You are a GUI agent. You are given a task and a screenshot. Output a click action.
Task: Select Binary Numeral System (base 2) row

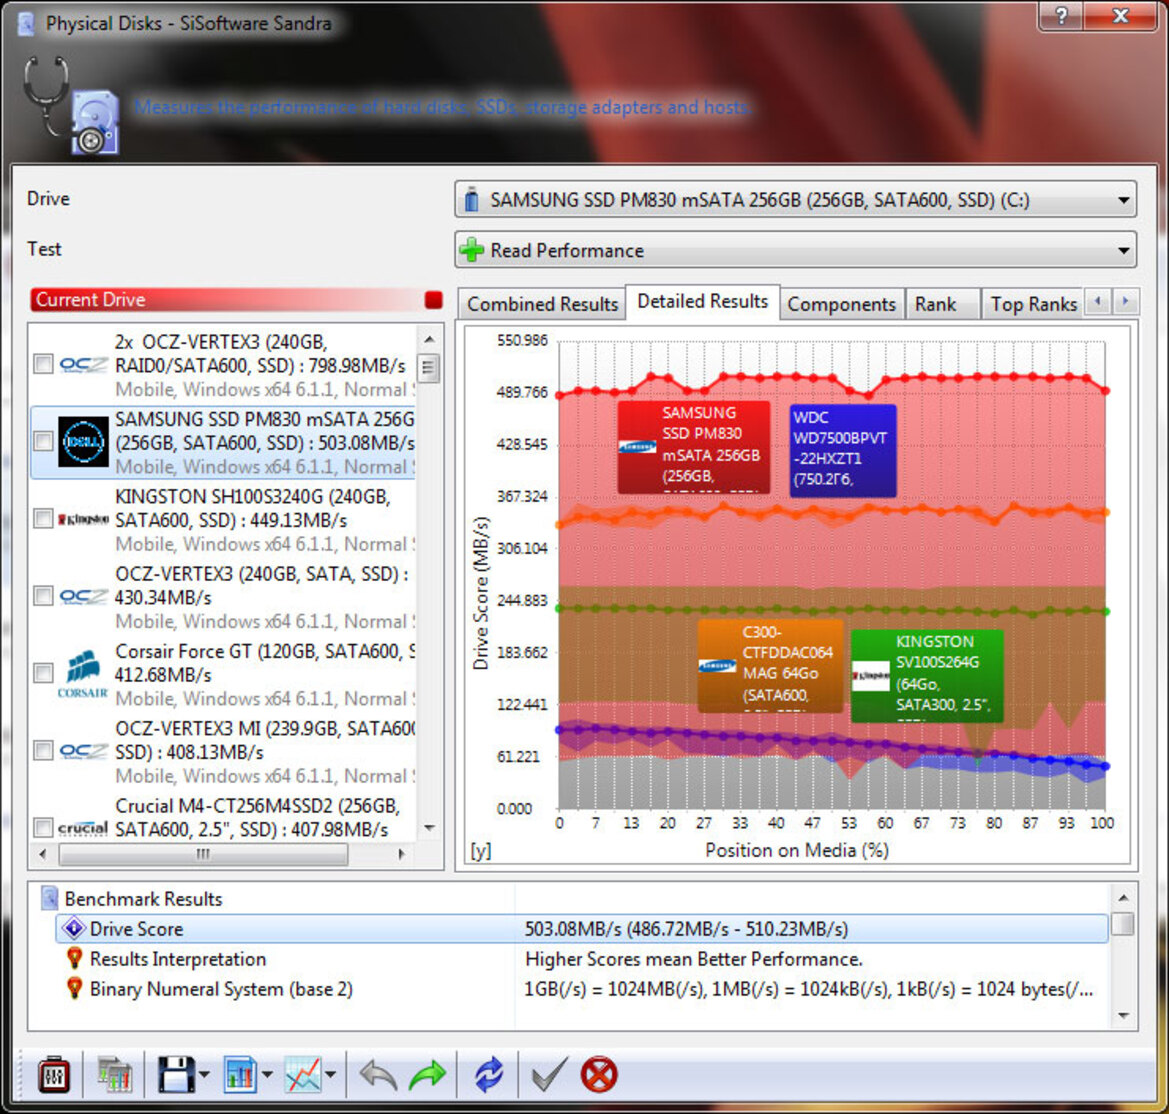tap(582, 989)
